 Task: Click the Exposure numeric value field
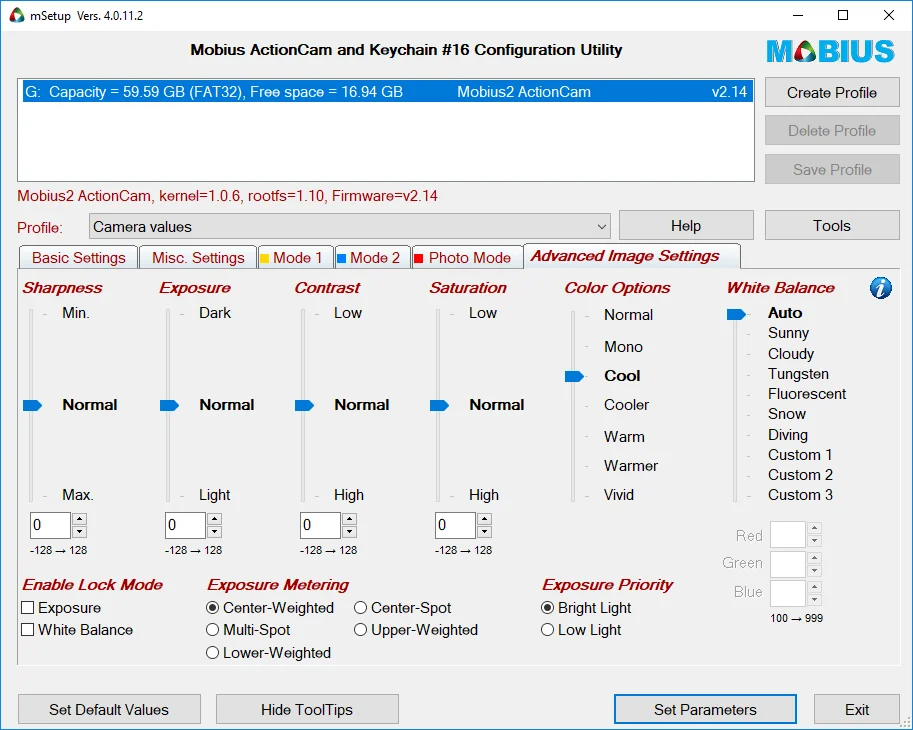tap(186, 525)
